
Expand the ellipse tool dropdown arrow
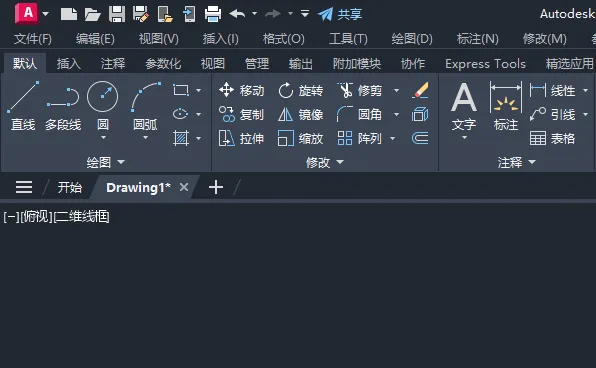point(198,114)
